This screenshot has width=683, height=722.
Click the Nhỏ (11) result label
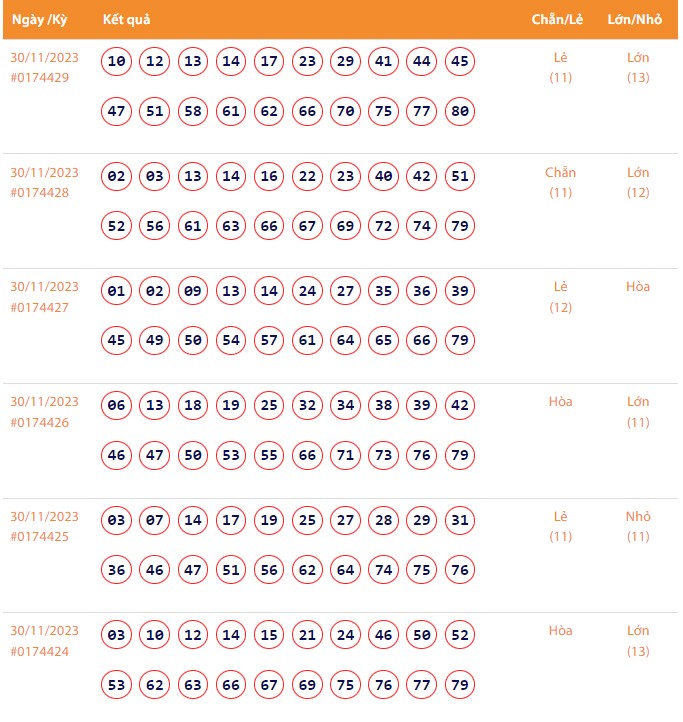click(x=638, y=527)
